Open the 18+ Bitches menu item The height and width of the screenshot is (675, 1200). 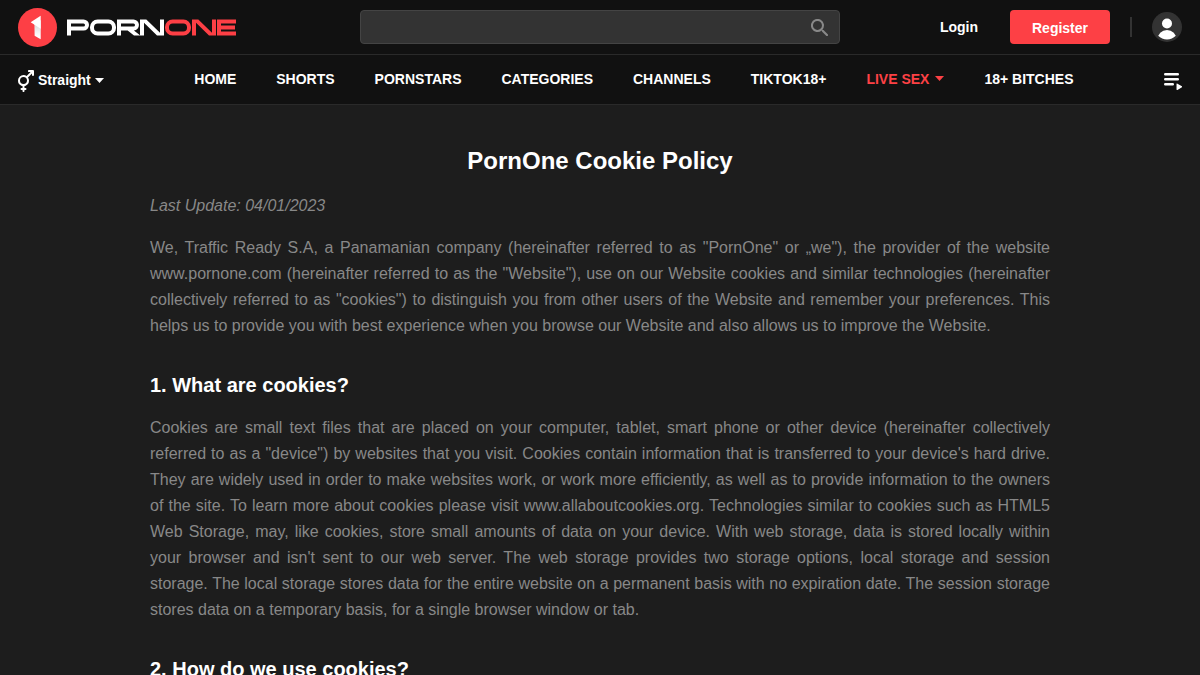[x=1029, y=79]
